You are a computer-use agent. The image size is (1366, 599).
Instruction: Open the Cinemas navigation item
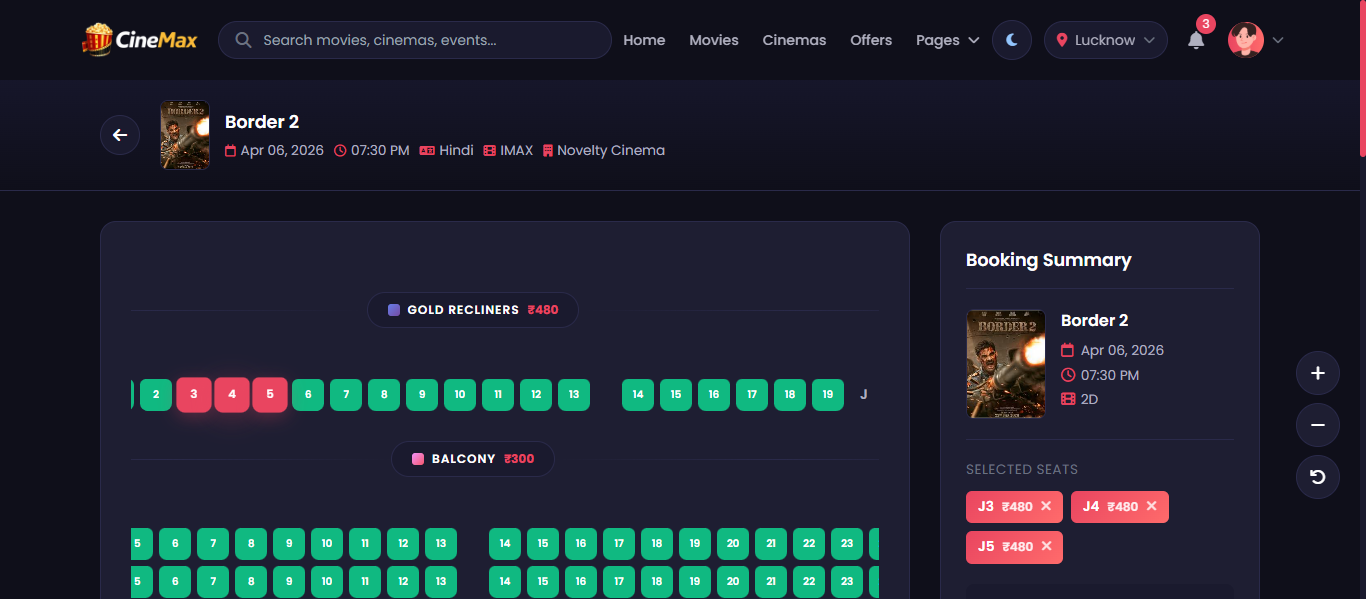[x=794, y=40]
